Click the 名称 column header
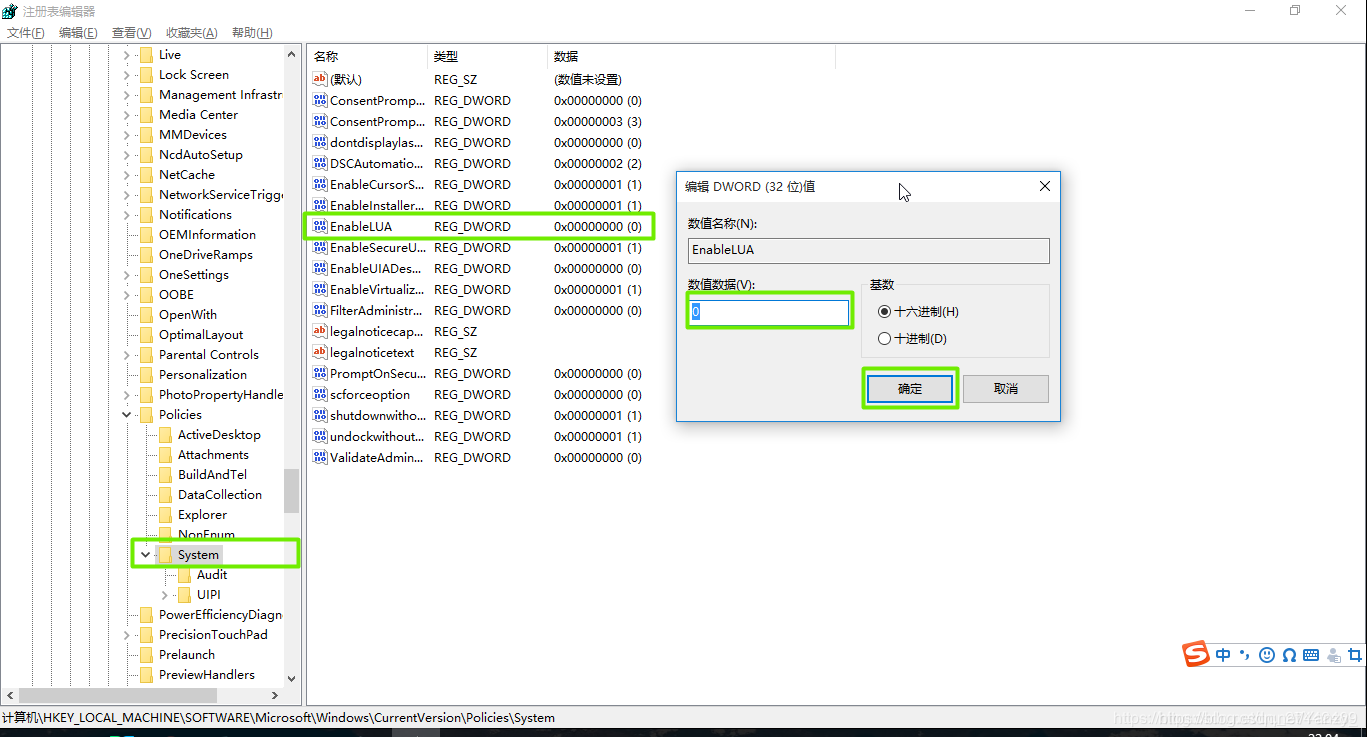 point(367,56)
